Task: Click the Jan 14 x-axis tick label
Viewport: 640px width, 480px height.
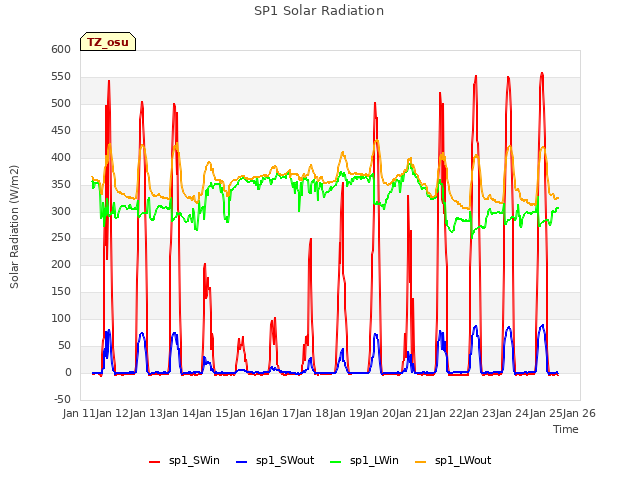Action: [x=179, y=413]
